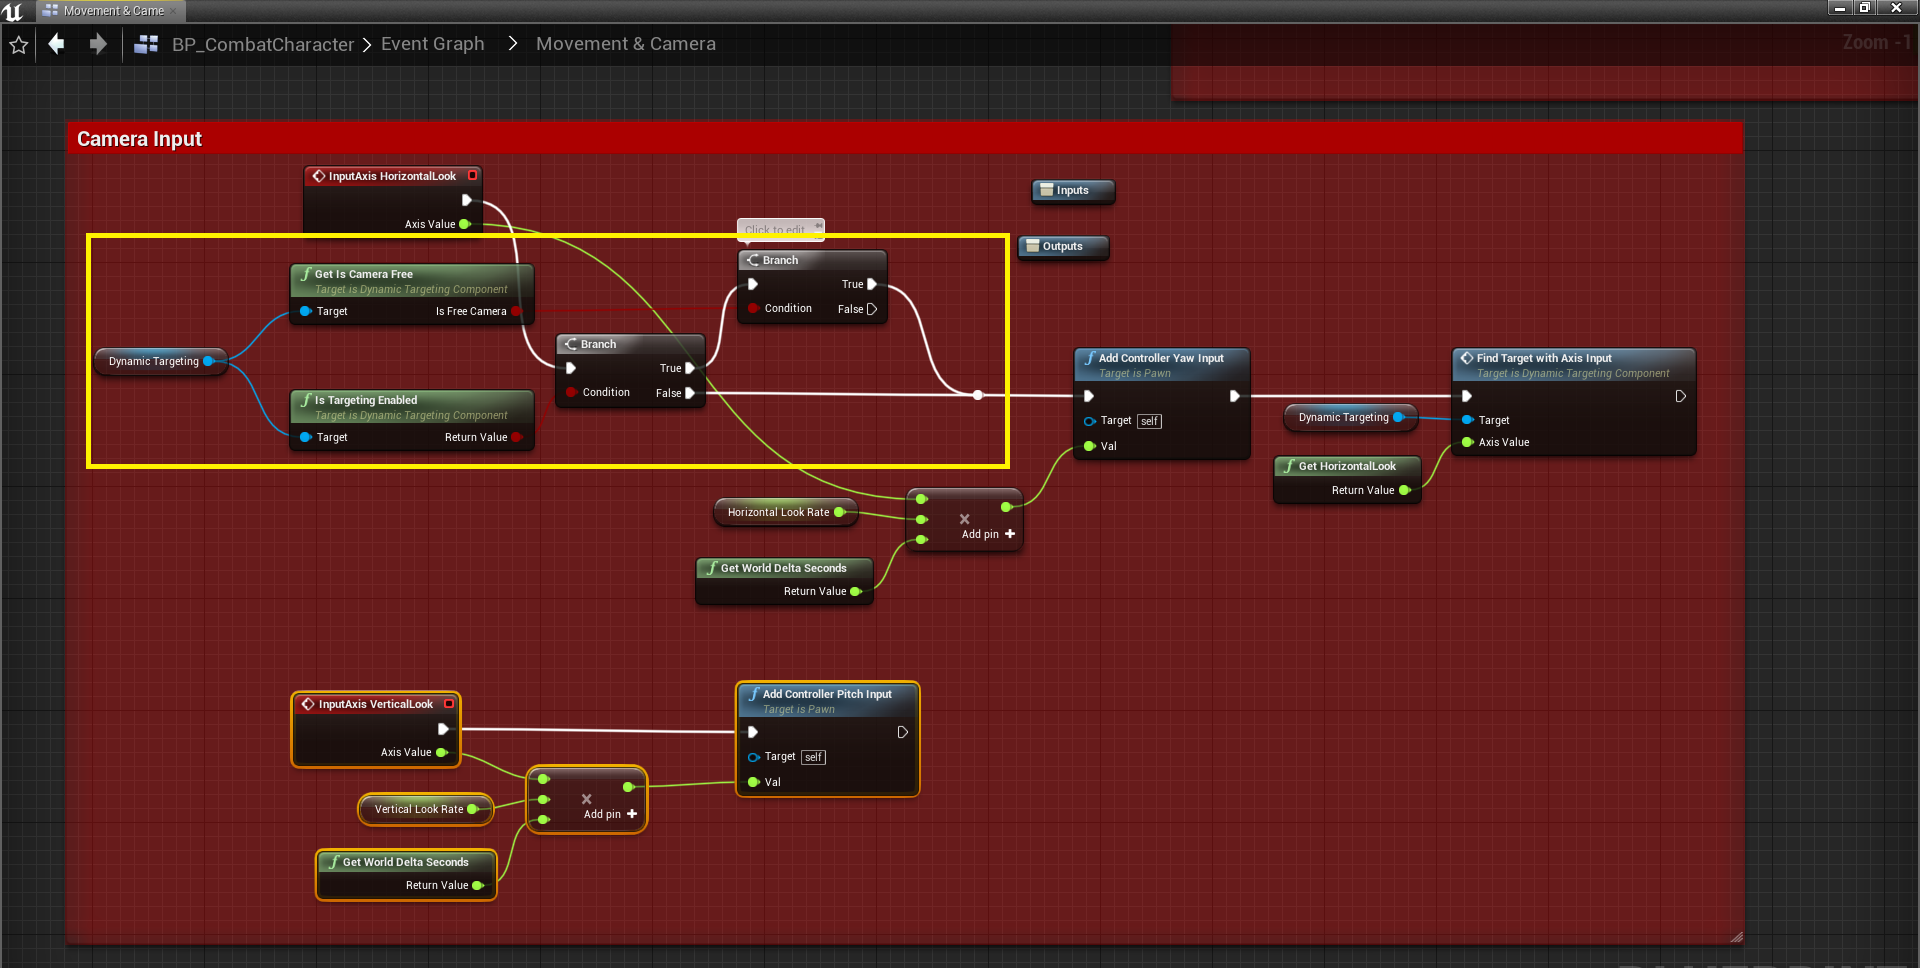This screenshot has height=968, width=1920.
Task: Select the Movement & Camera tab
Action: (x=111, y=11)
